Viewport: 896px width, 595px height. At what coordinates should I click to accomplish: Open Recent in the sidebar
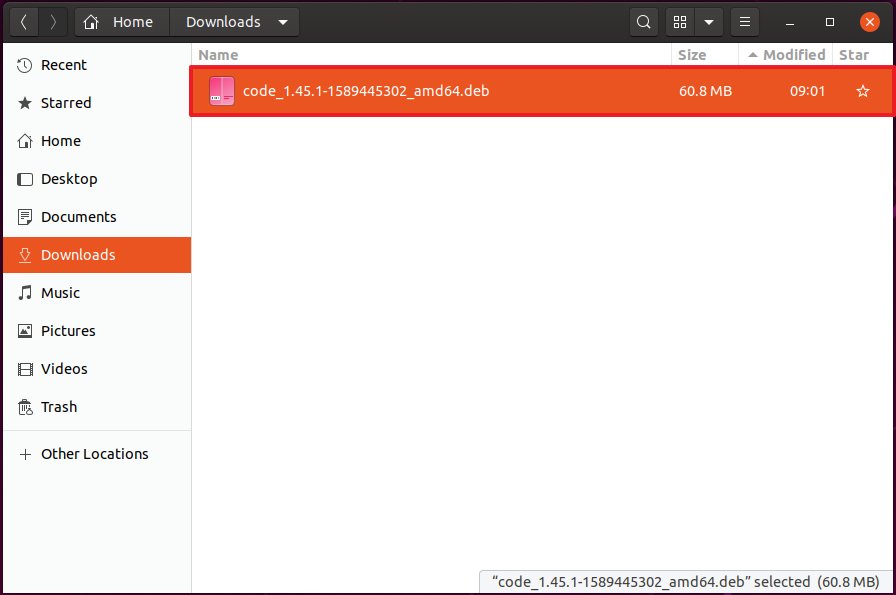97,65
